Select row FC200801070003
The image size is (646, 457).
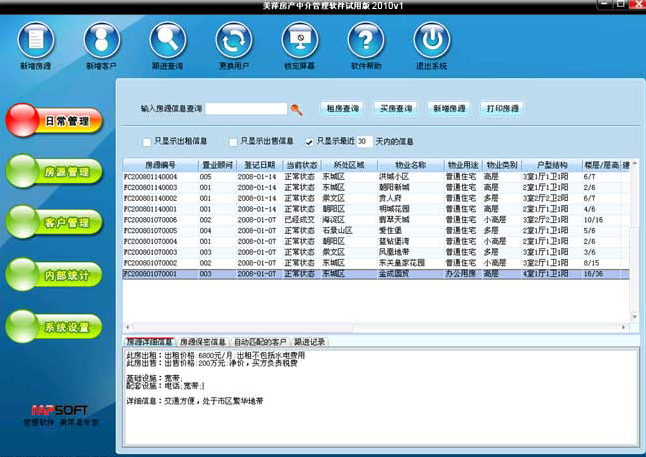pyautogui.click(x=376, y=252)
